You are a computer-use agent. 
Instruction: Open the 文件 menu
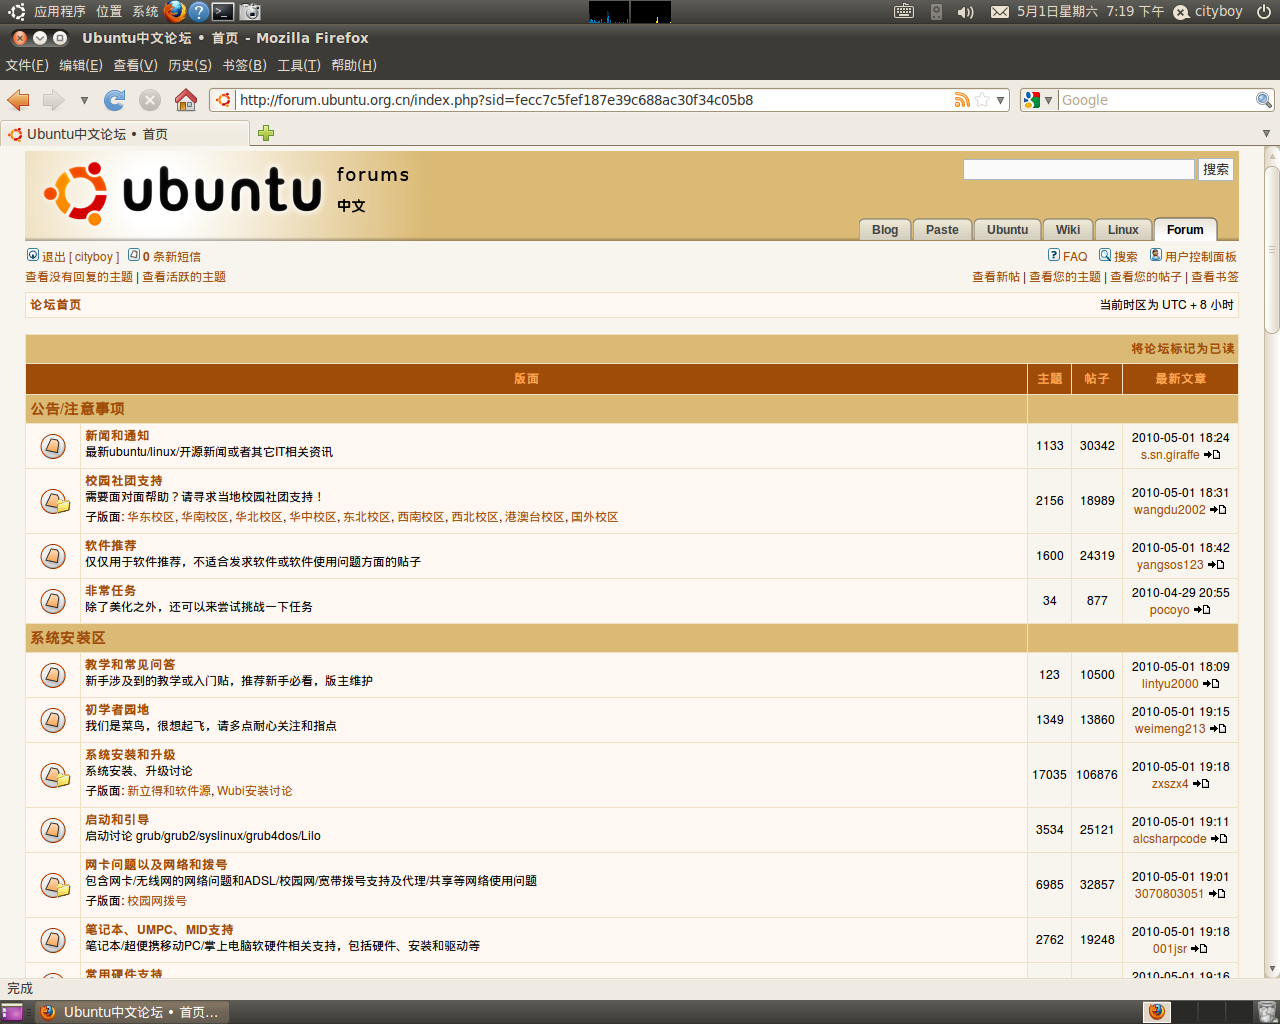point(27,65)
